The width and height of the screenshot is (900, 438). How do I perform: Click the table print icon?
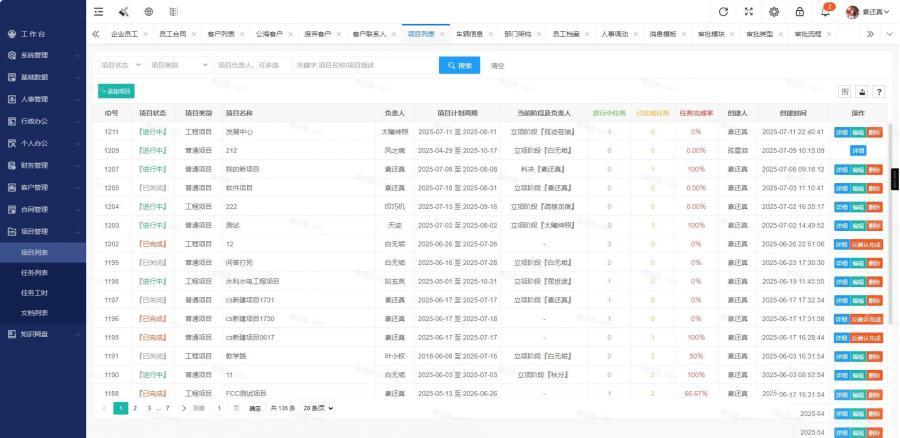[x=862, y=92]
